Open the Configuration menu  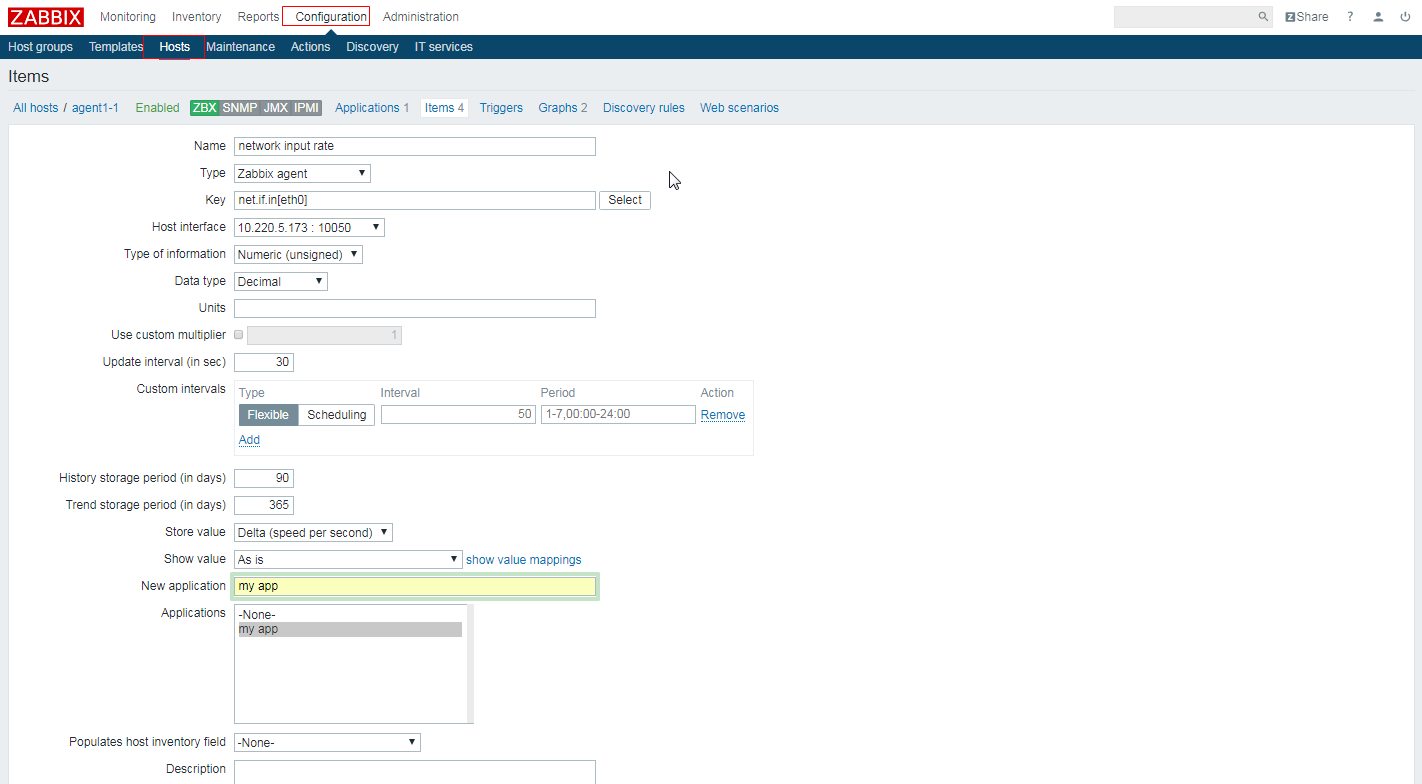click(x=331, y=17)
